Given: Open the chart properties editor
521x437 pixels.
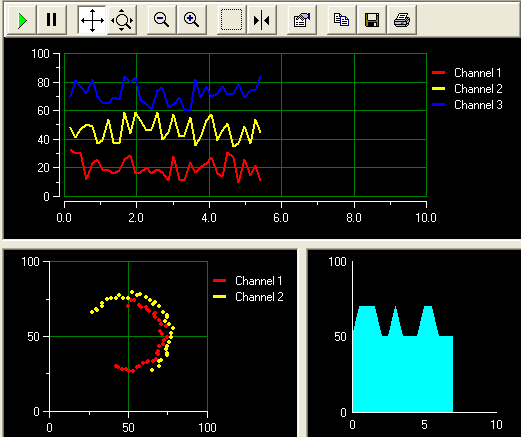Looking at the screenshot, I should [302, 20].
